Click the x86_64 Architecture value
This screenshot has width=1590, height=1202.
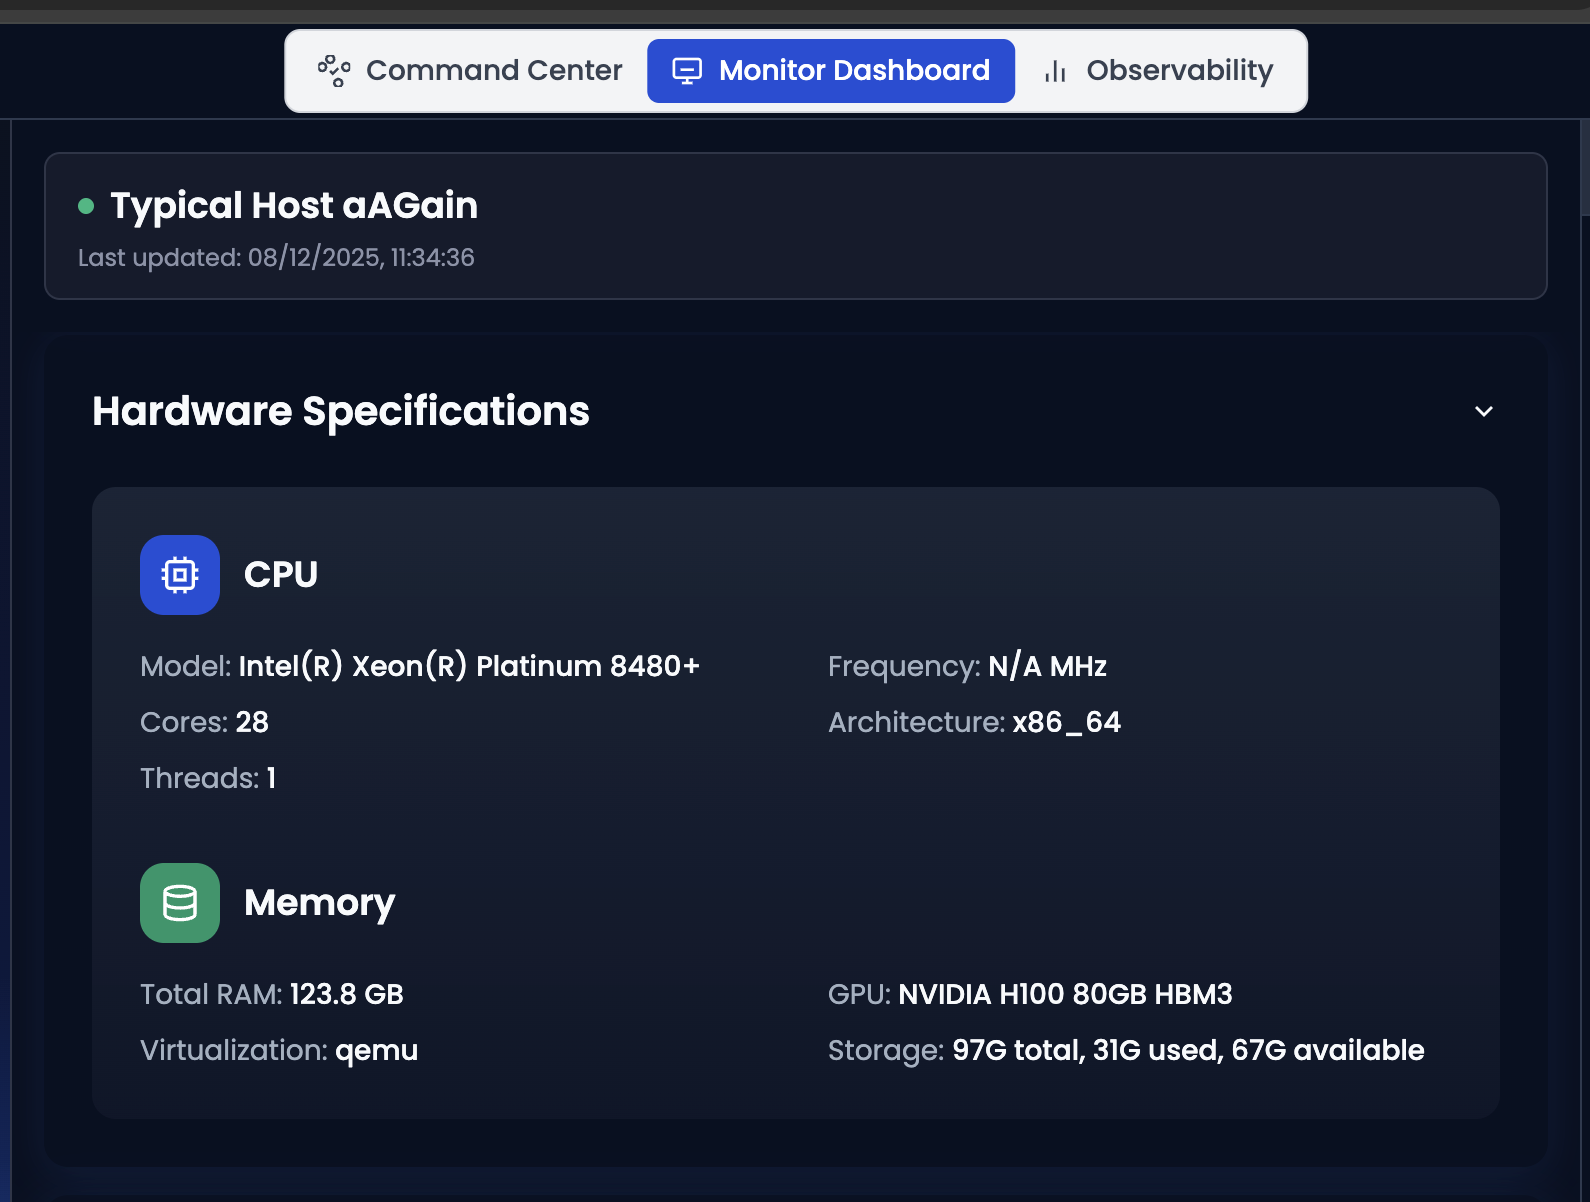pos(1066,722)
